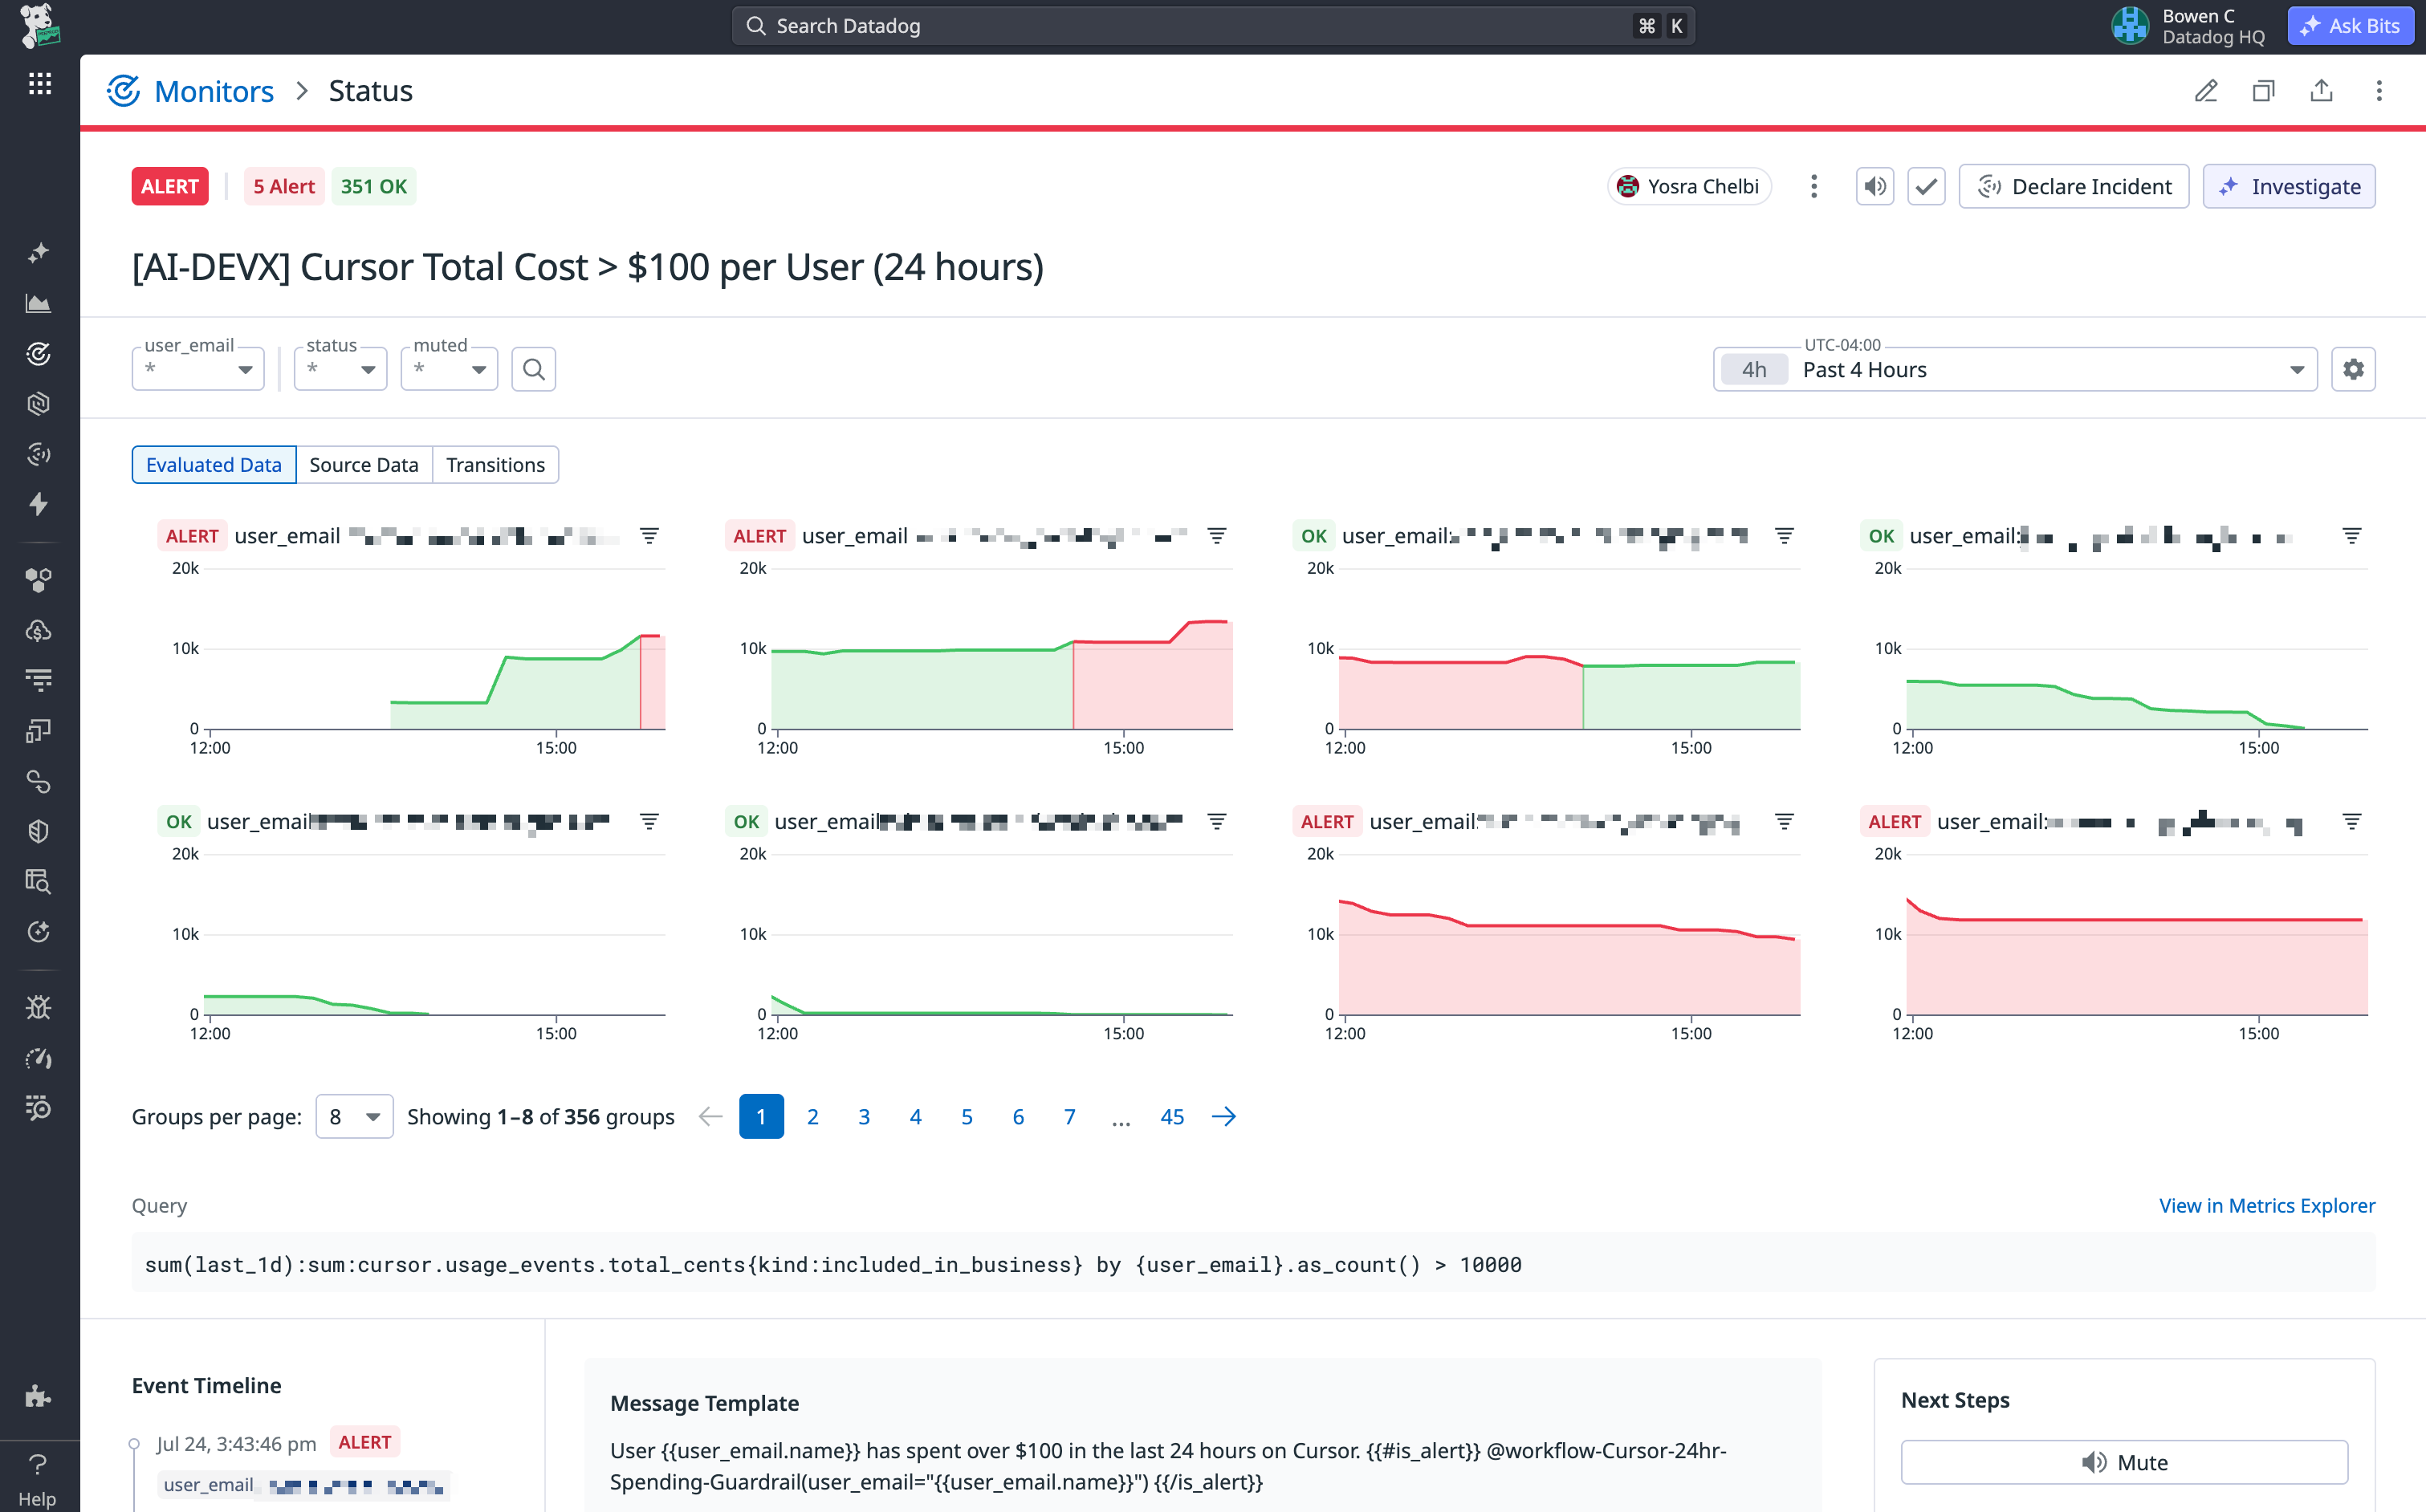Open the Groups per page dropdown
Image resolution: width=2426 pixels, height=1512 pixels.
(x=354, y=1116)
